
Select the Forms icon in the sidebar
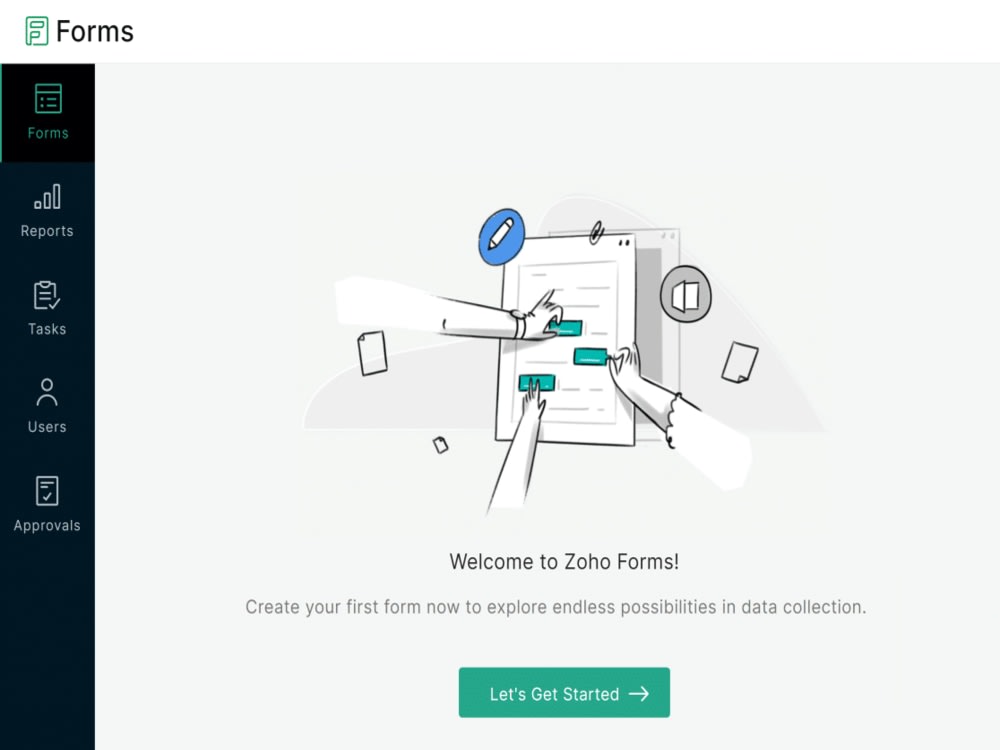point(47,99)
